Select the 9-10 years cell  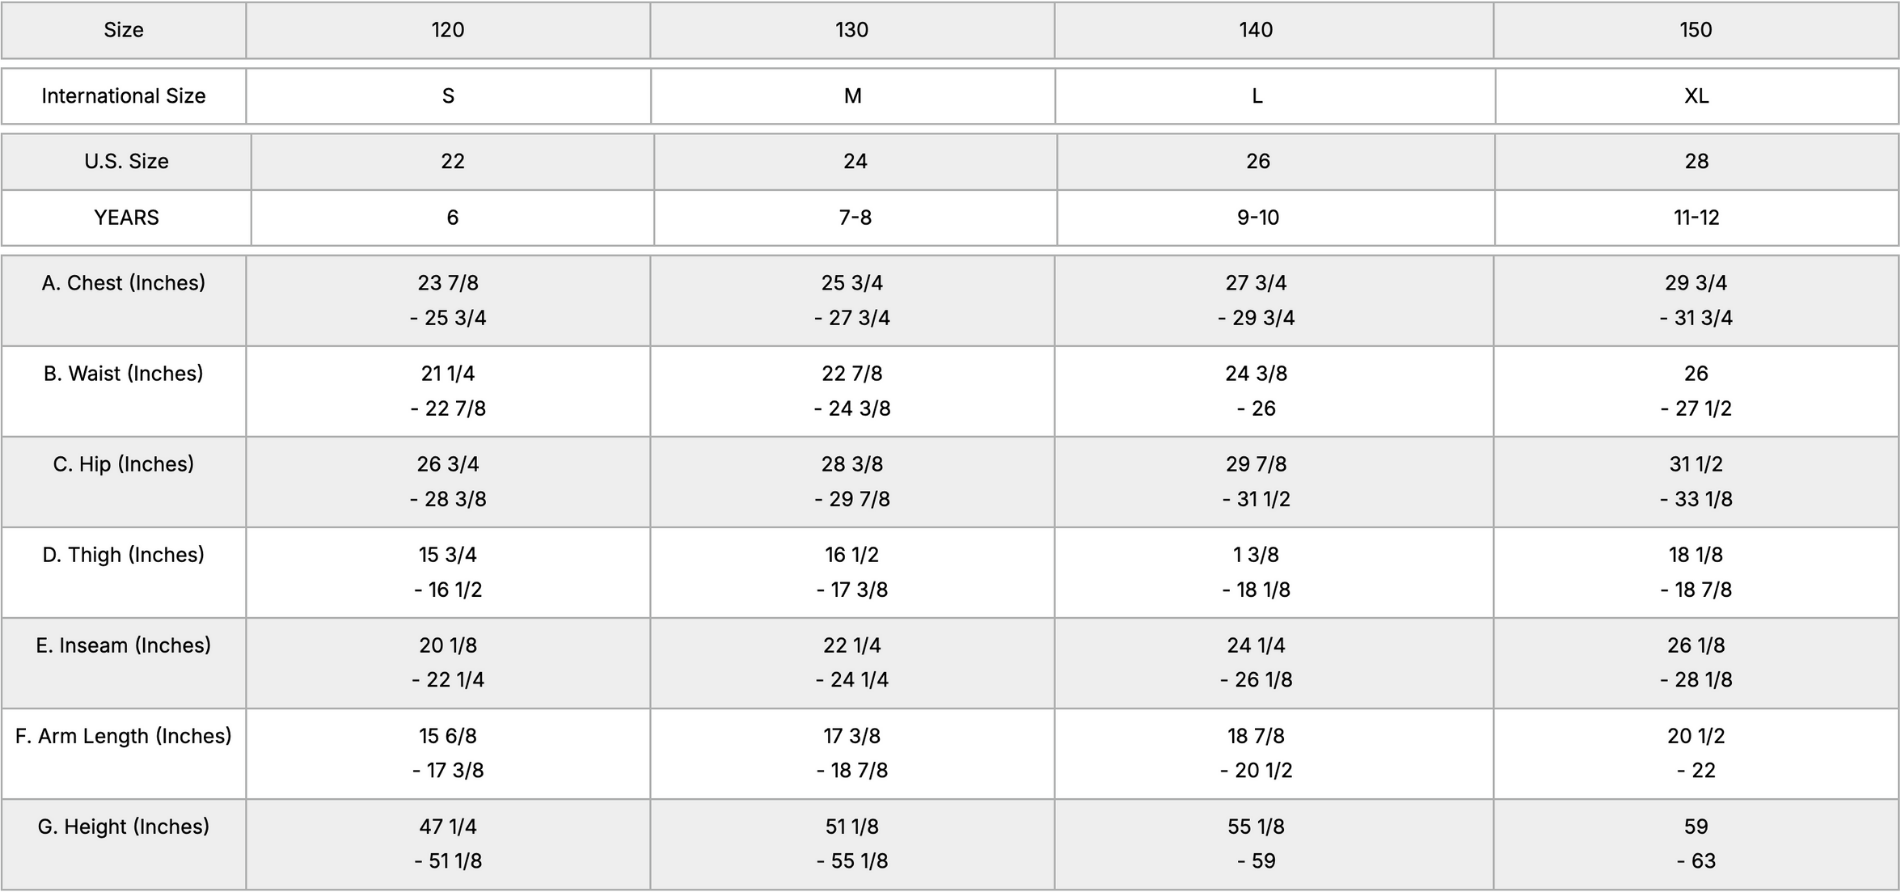pos(1258,218)
